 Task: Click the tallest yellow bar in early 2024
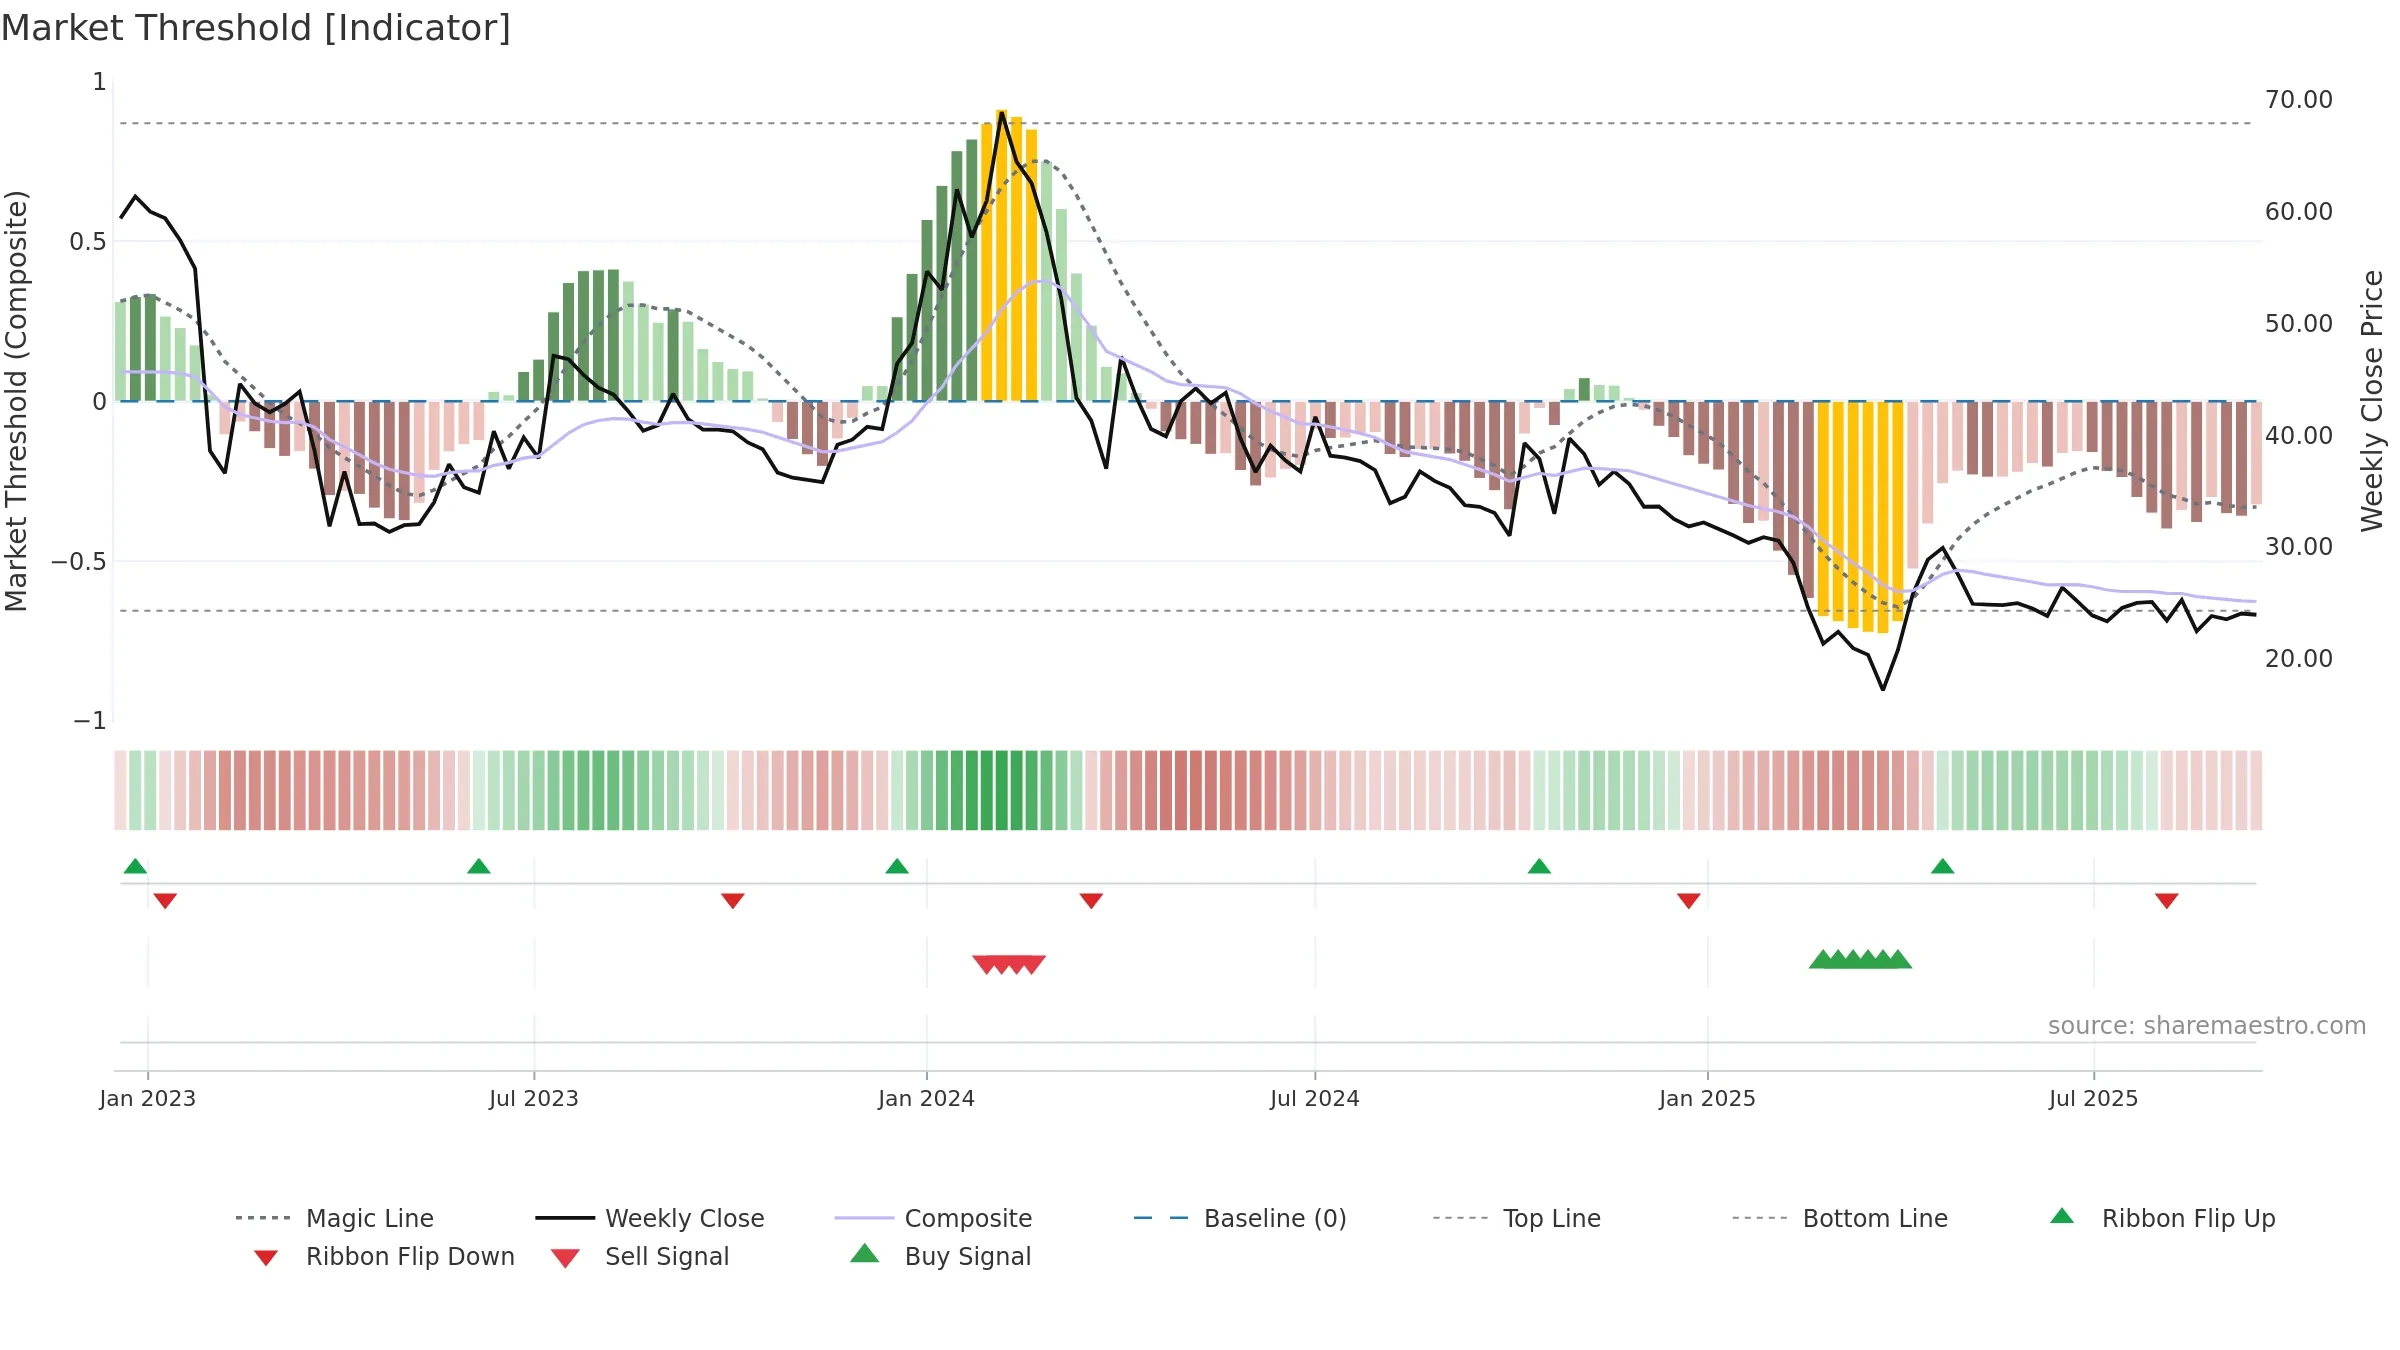pyautogui.click(x=1001, y=255)
